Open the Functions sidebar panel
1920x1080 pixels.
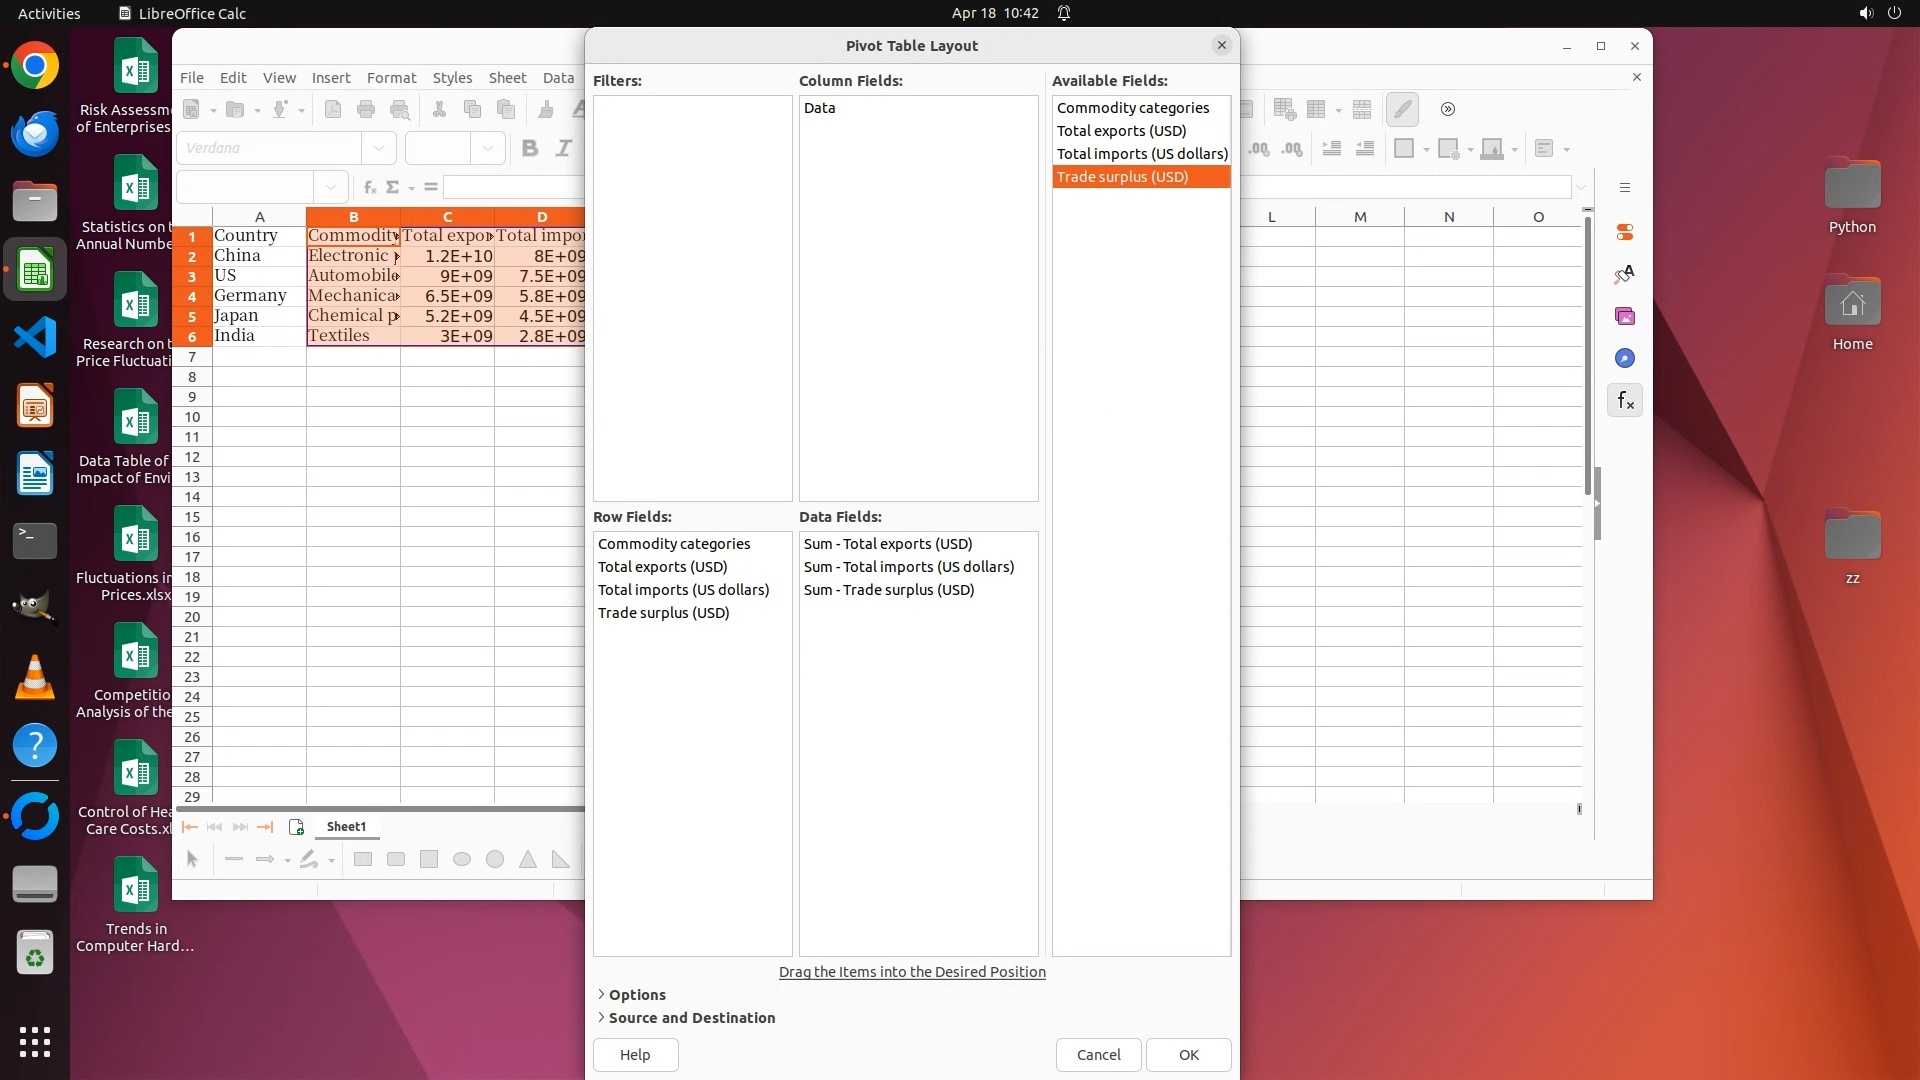point(1625,401)
